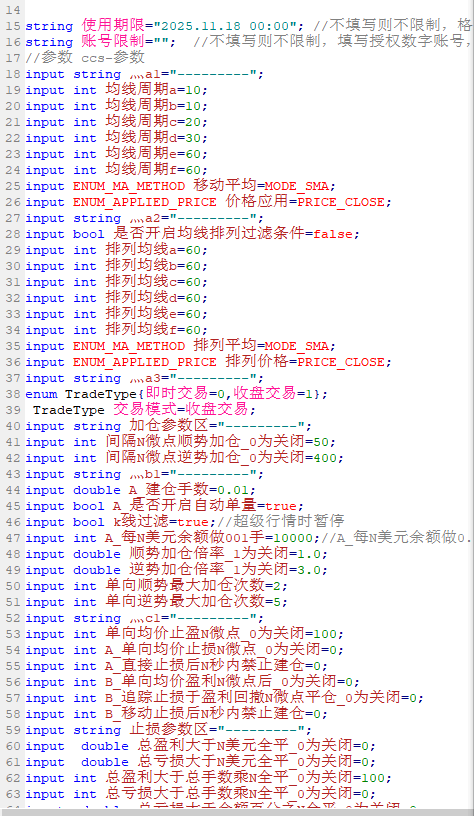Image resolution: width=476 pixels, height=816 pixels.
Task: Click the date string "2025.11.18 00:00"
Action: click(225, 26)
